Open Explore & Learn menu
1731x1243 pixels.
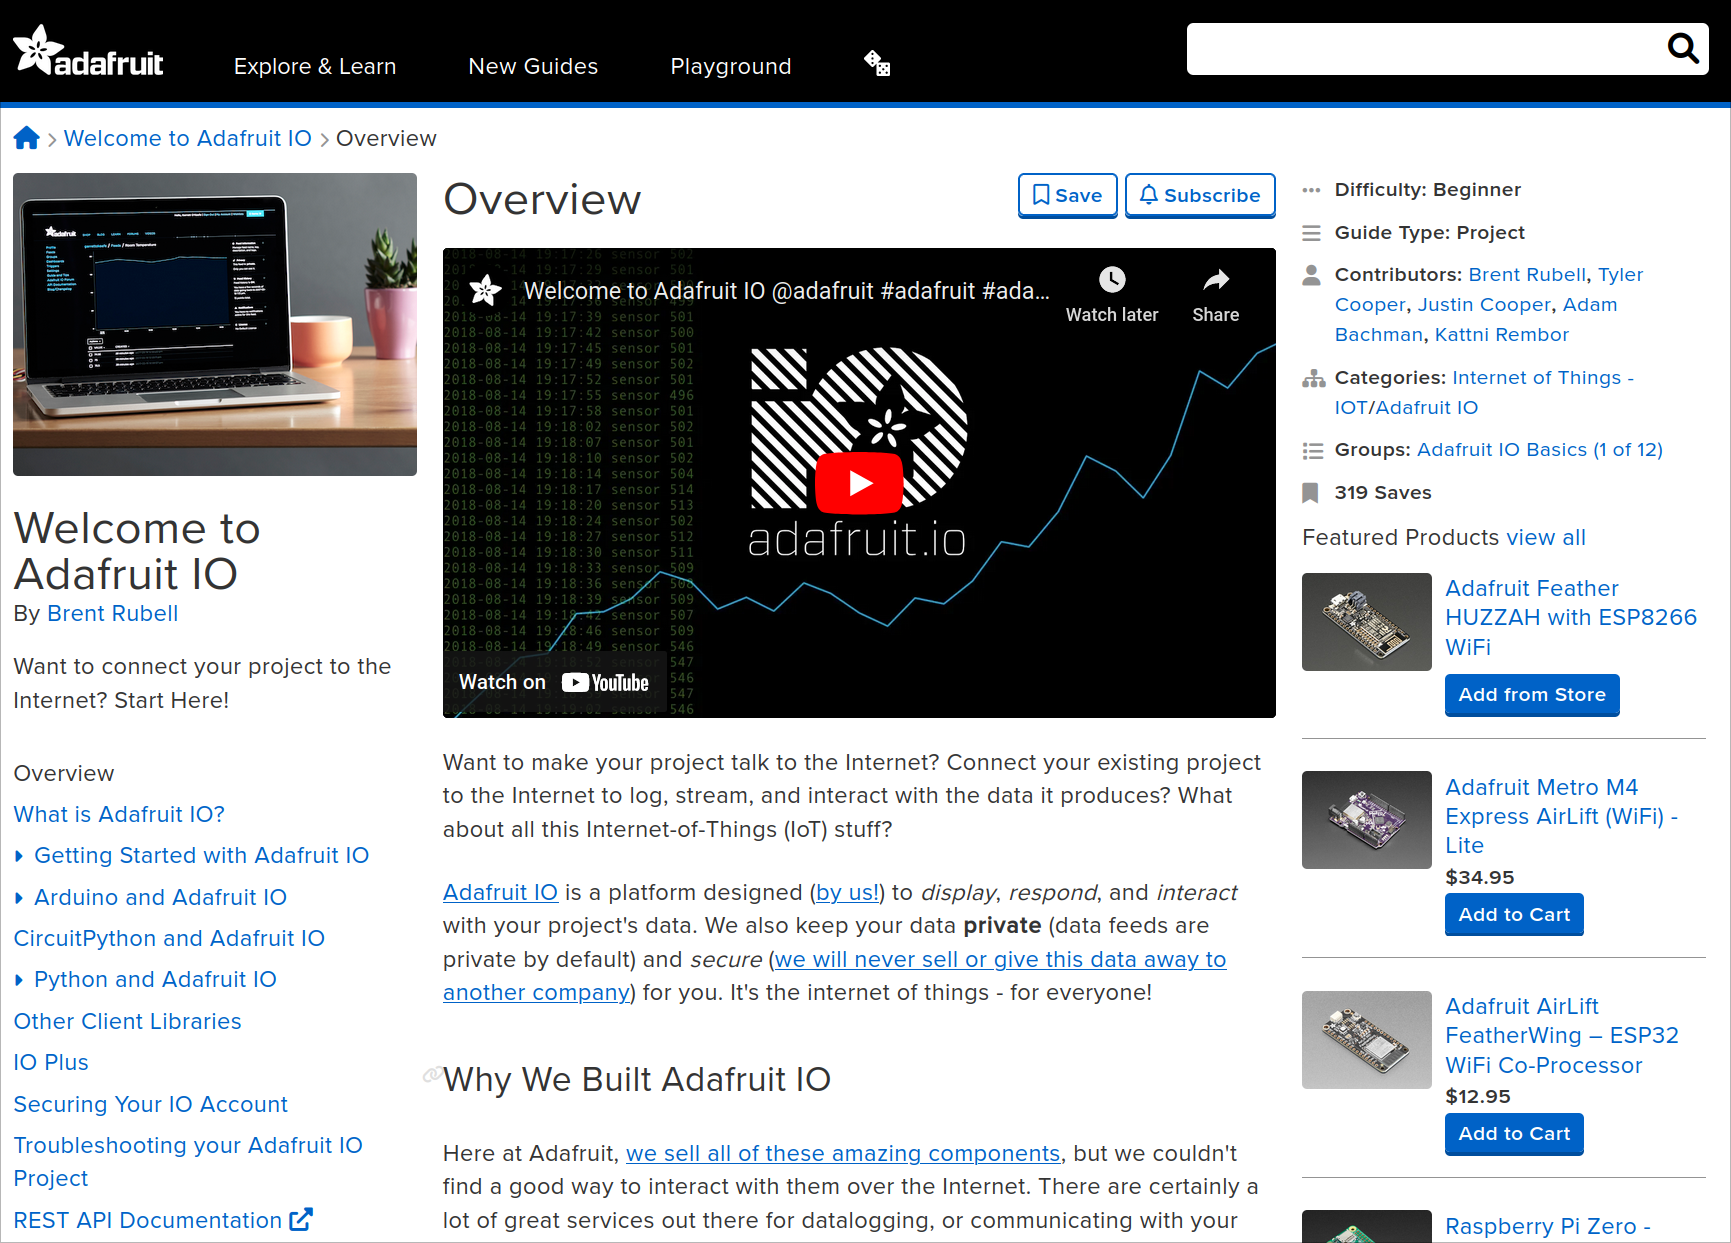315,66
